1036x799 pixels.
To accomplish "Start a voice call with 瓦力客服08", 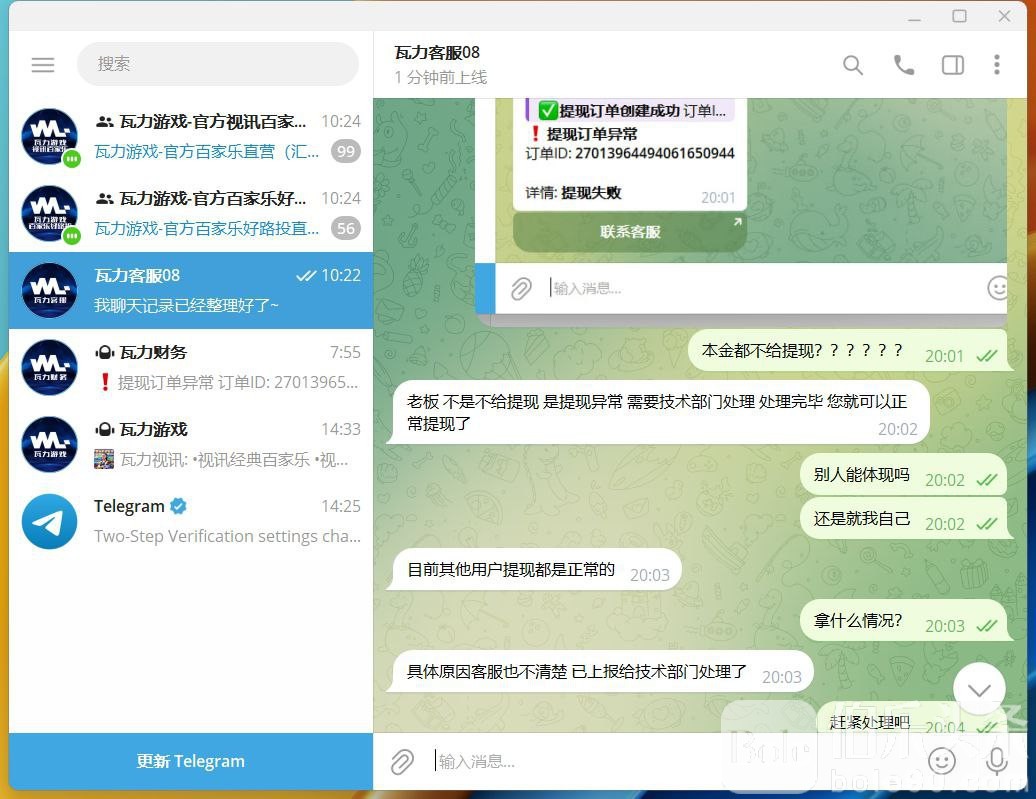I will (x=903, y=65).
